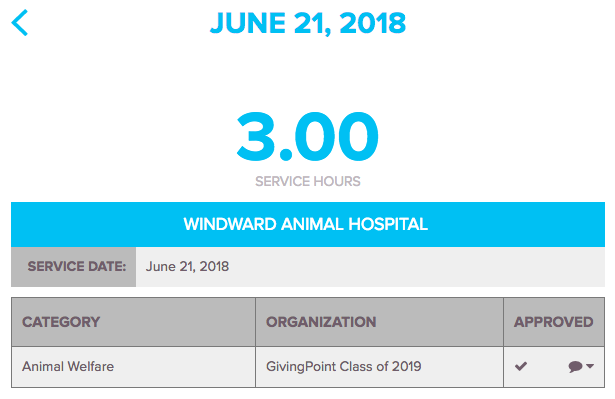Go back using the left chevron arrow
This screenshot has height=399, width=615.
tap(20, 23)
